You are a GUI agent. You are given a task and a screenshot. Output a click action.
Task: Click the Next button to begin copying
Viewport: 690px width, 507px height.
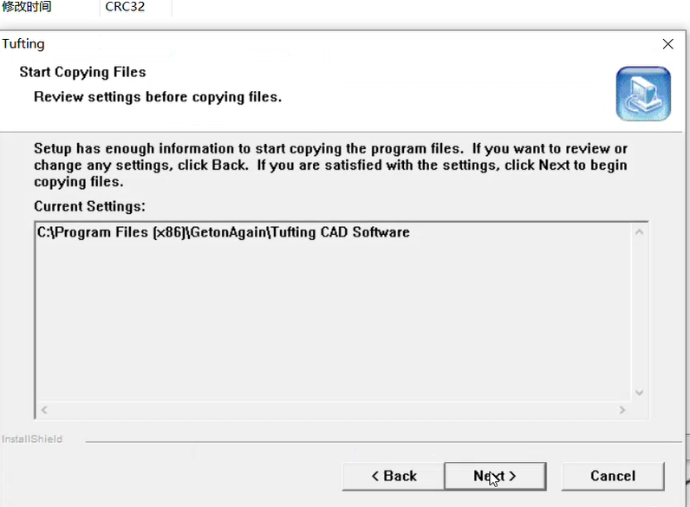tap(495, 476)
